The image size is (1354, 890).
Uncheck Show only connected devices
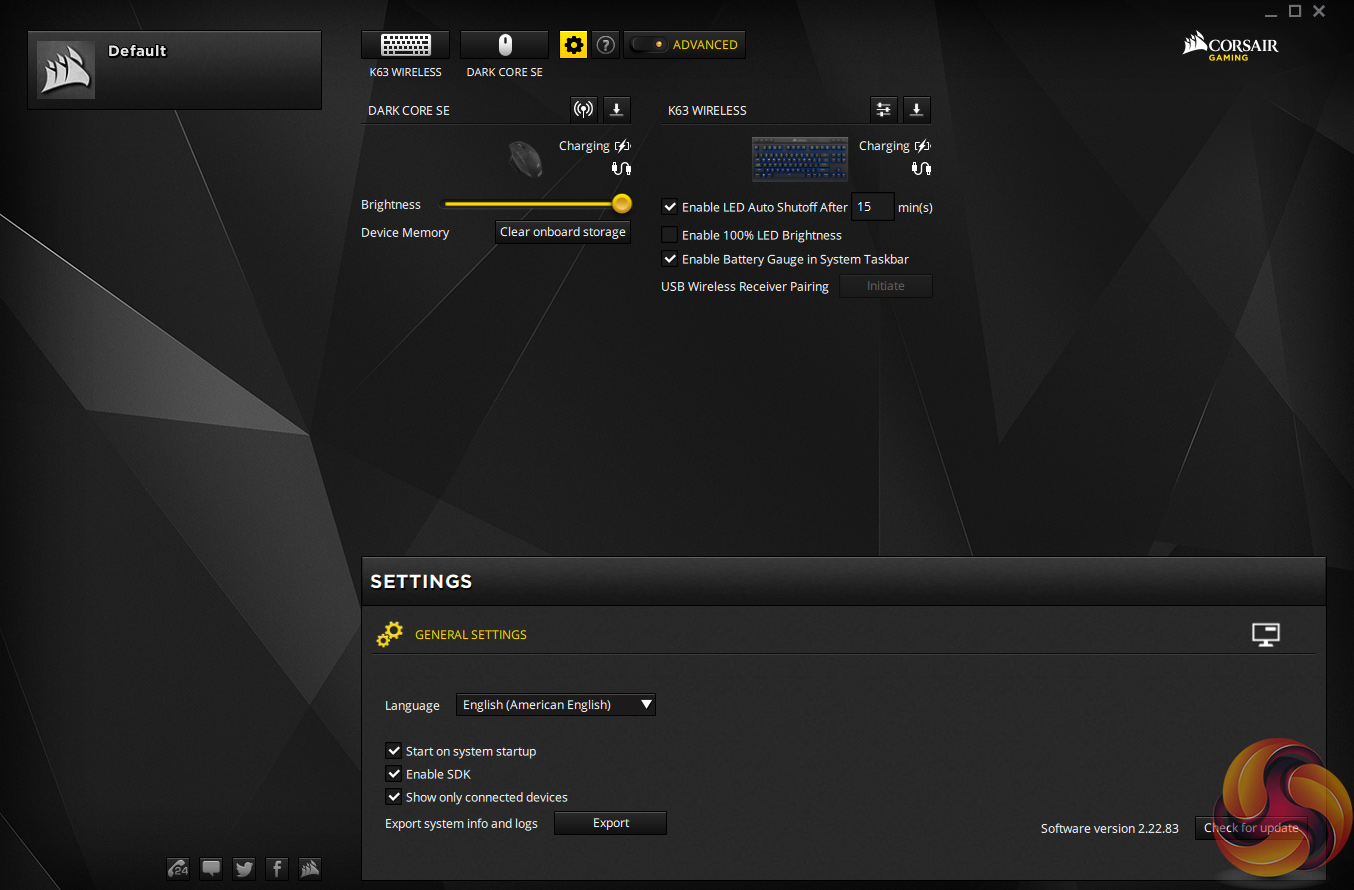click(x=394, y=797)
